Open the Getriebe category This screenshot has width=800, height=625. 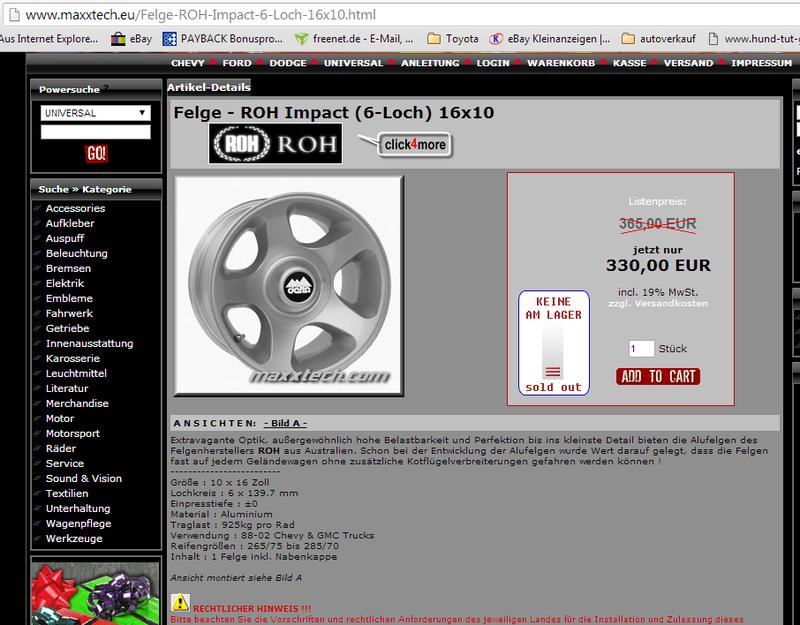[67, 328]
